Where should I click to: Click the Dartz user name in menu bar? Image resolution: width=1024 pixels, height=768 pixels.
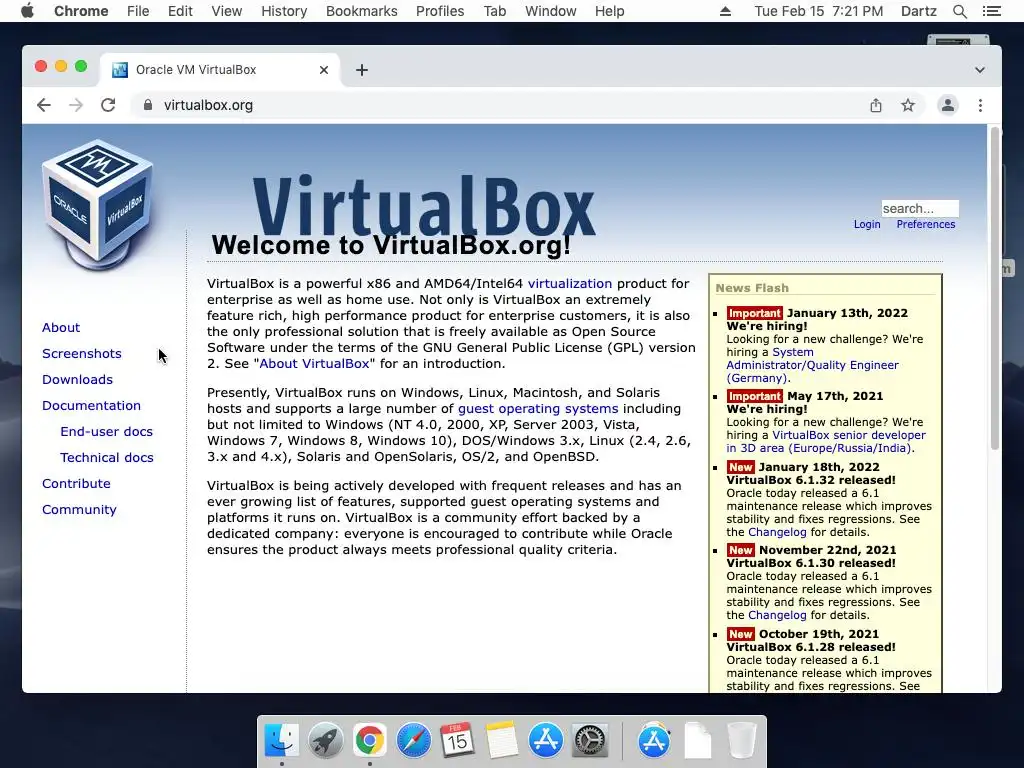click(919, 11)
